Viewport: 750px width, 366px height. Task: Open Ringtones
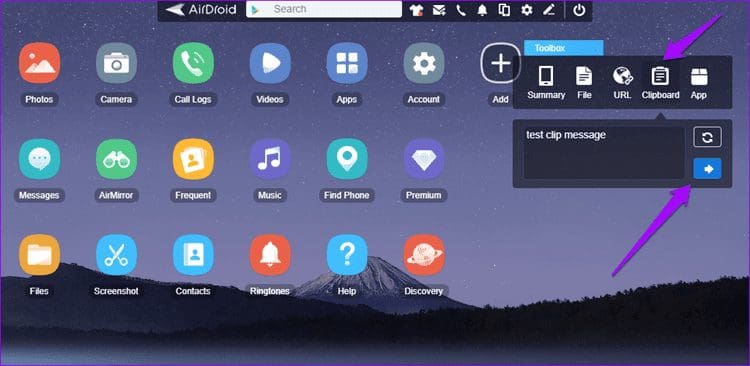[x=270, y=255]
